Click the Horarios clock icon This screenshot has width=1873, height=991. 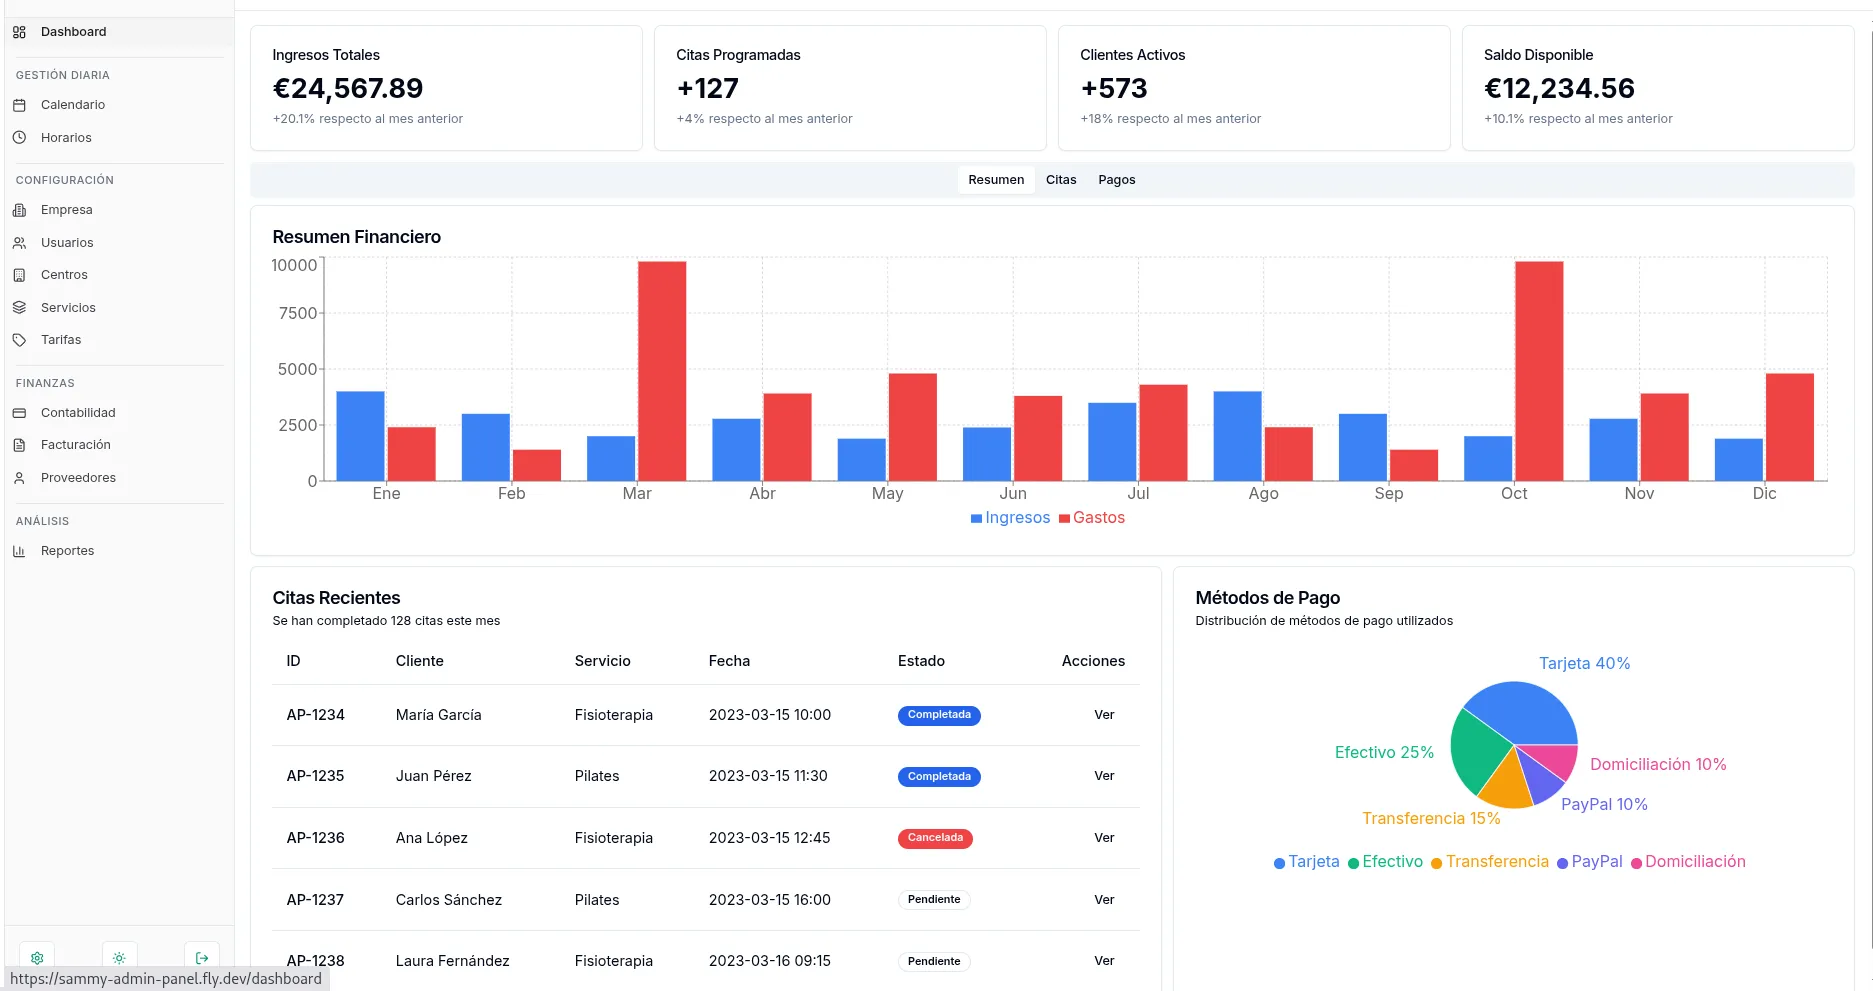click(x=19, y=138)
